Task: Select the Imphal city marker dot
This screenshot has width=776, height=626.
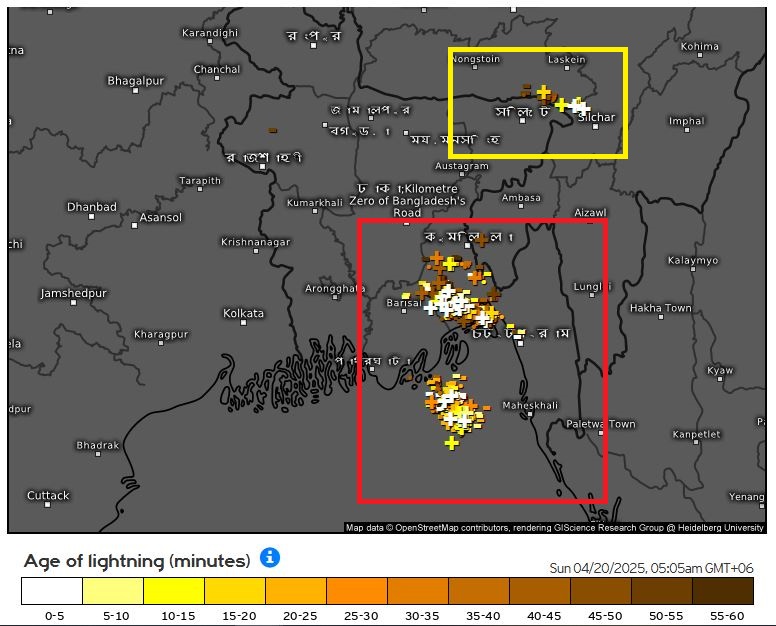Action: (685, 132)
